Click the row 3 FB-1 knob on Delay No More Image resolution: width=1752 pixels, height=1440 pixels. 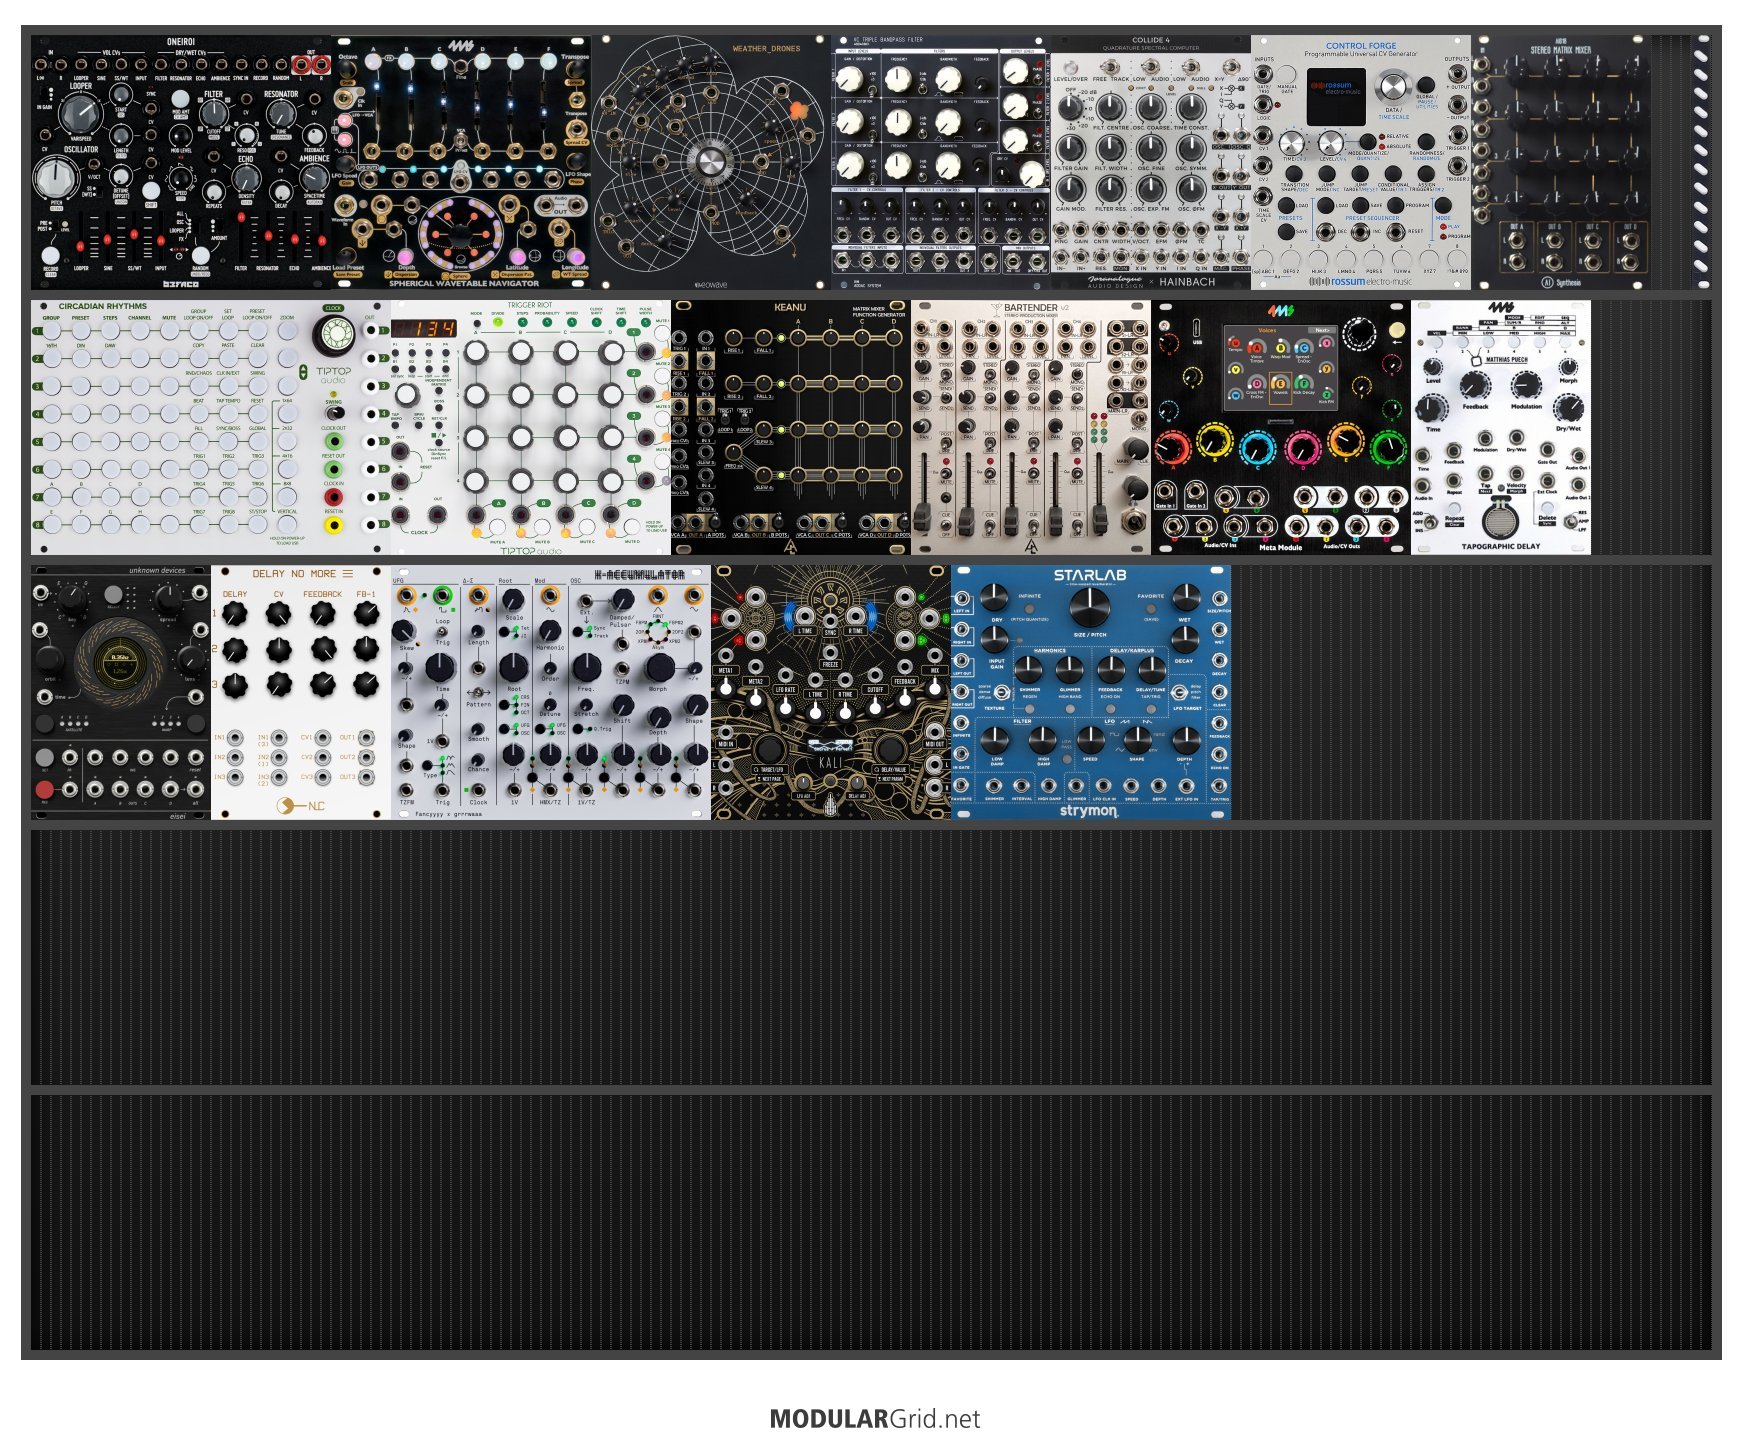[366, 684]
